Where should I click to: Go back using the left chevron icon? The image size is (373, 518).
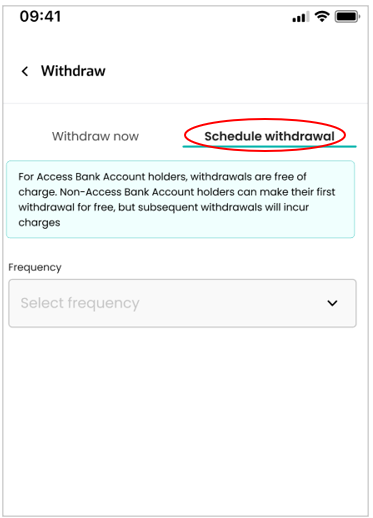[x=25, y=71]
